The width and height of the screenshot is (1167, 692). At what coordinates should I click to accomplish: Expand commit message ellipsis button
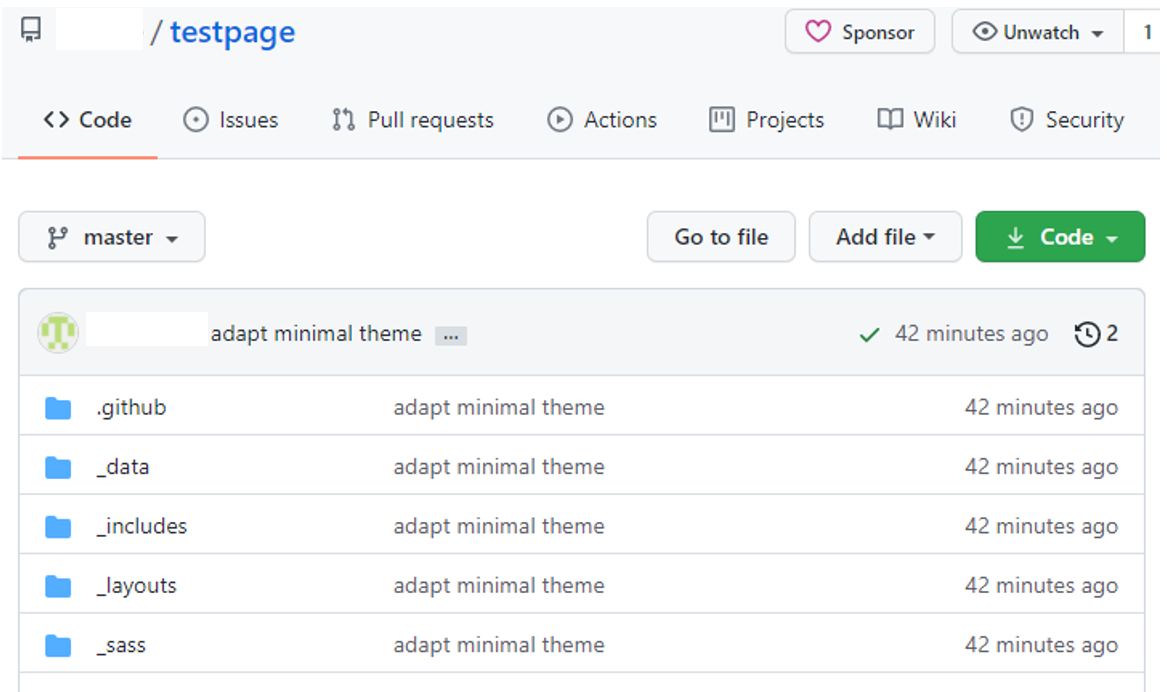coord(451,336)
